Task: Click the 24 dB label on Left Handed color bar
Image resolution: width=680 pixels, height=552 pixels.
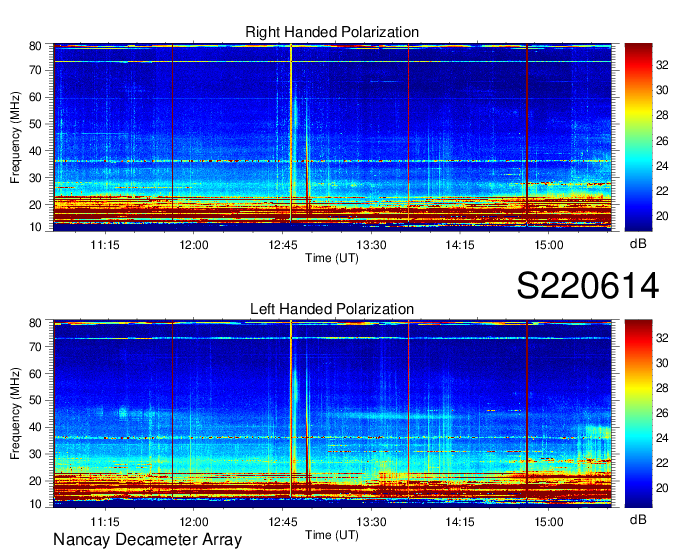Action: (662, 438)
